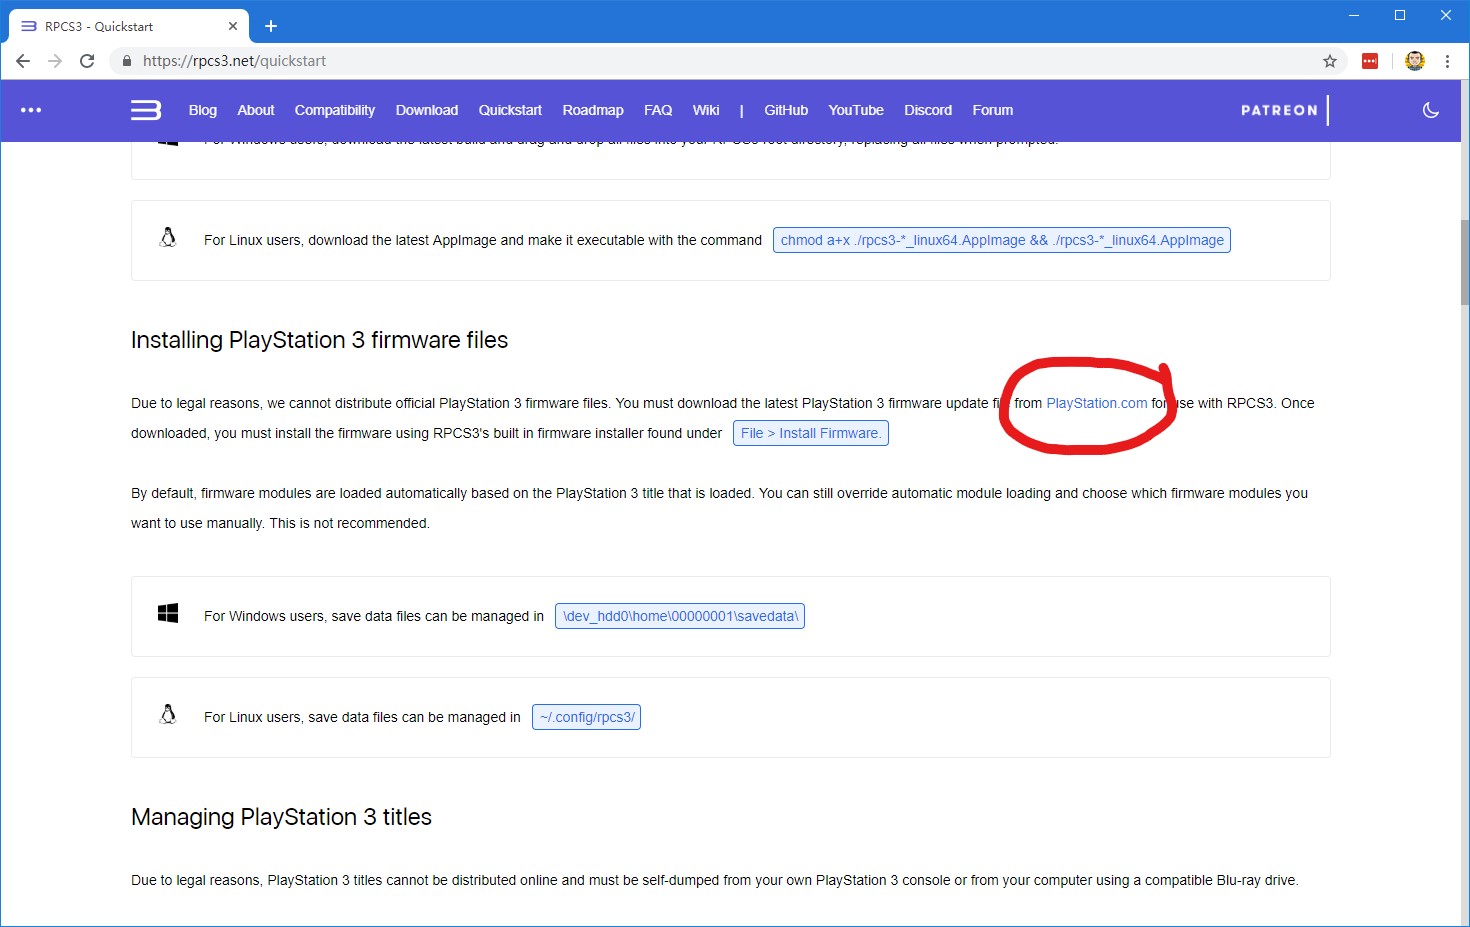Viewport: 1470px width, 927px height.
Task: Toggle dark mode with the moon icon
Action: (x=1430, y=110)
